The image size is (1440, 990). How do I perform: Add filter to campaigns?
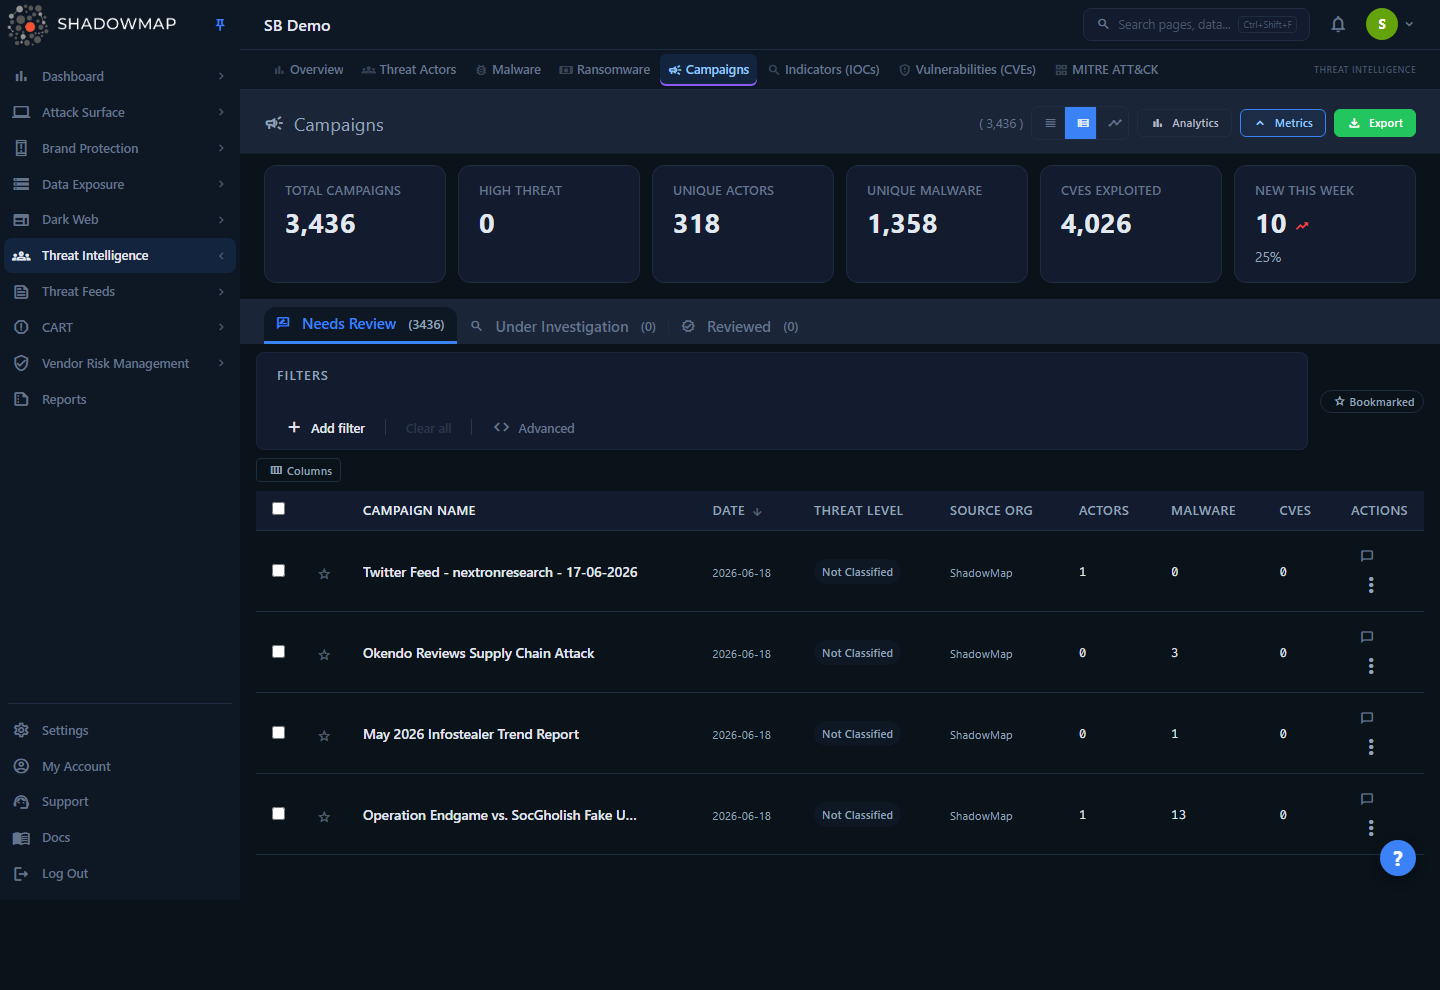(x=326, y=428)
